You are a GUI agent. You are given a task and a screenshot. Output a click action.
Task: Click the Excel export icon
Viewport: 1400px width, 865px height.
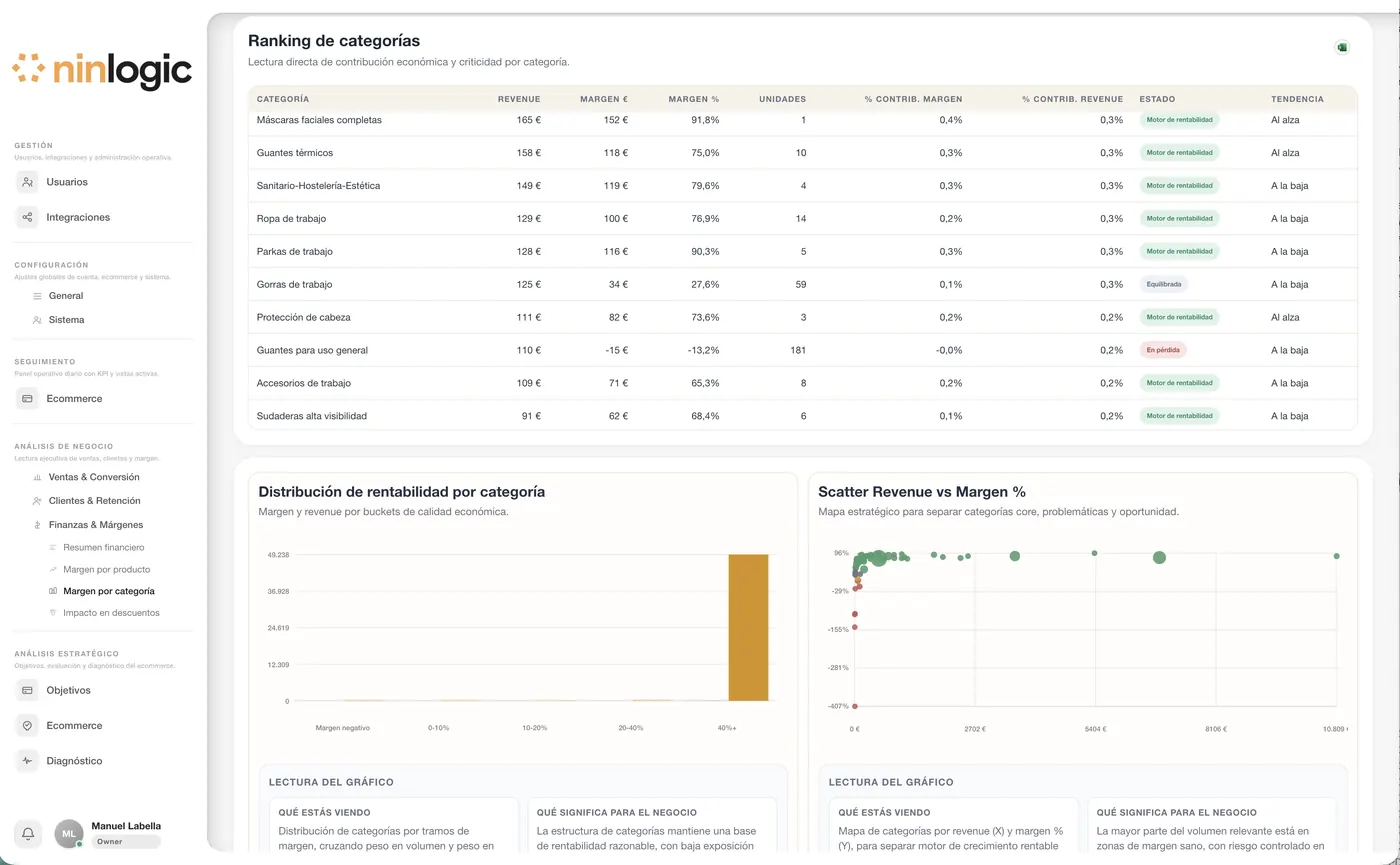pyautogui.click(x=1342, y=47)
